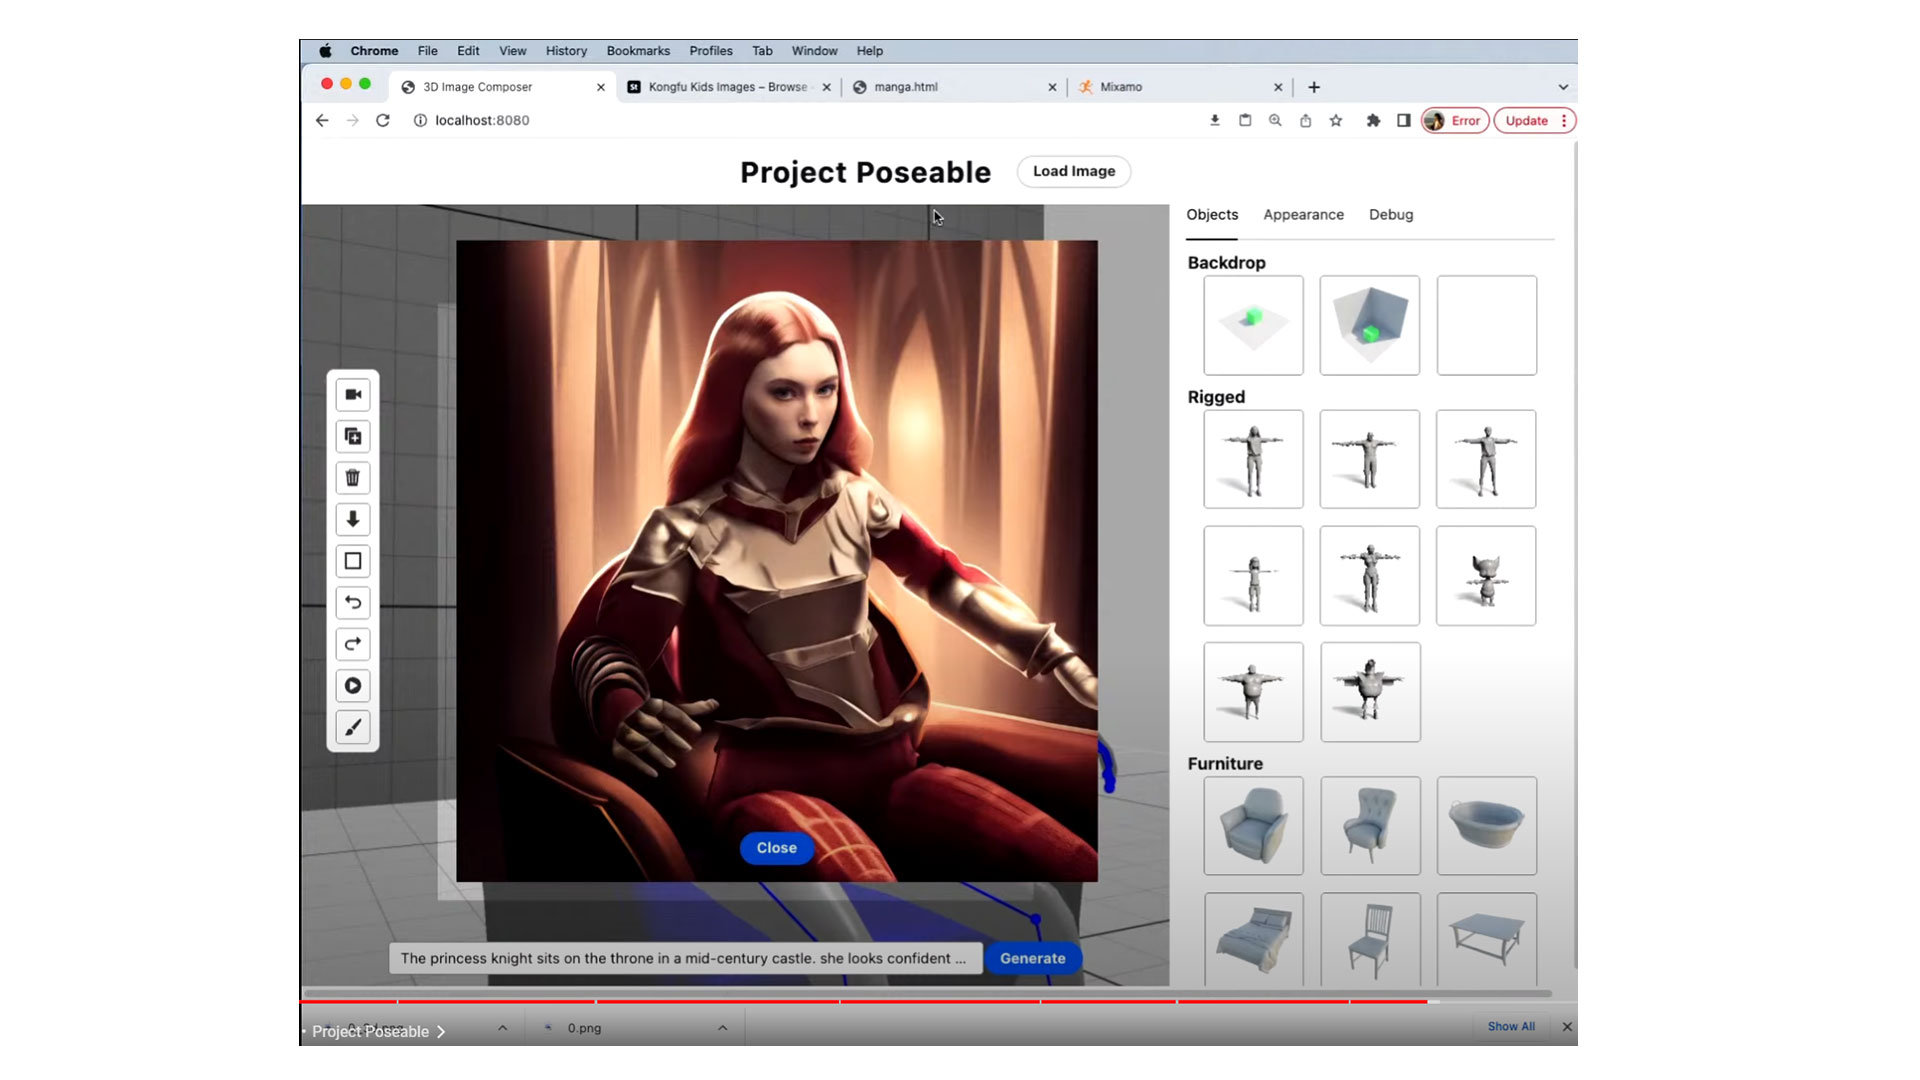Click the trash delete icon
This screenshot has width=1920, height=1080.
tap(353, 478)
